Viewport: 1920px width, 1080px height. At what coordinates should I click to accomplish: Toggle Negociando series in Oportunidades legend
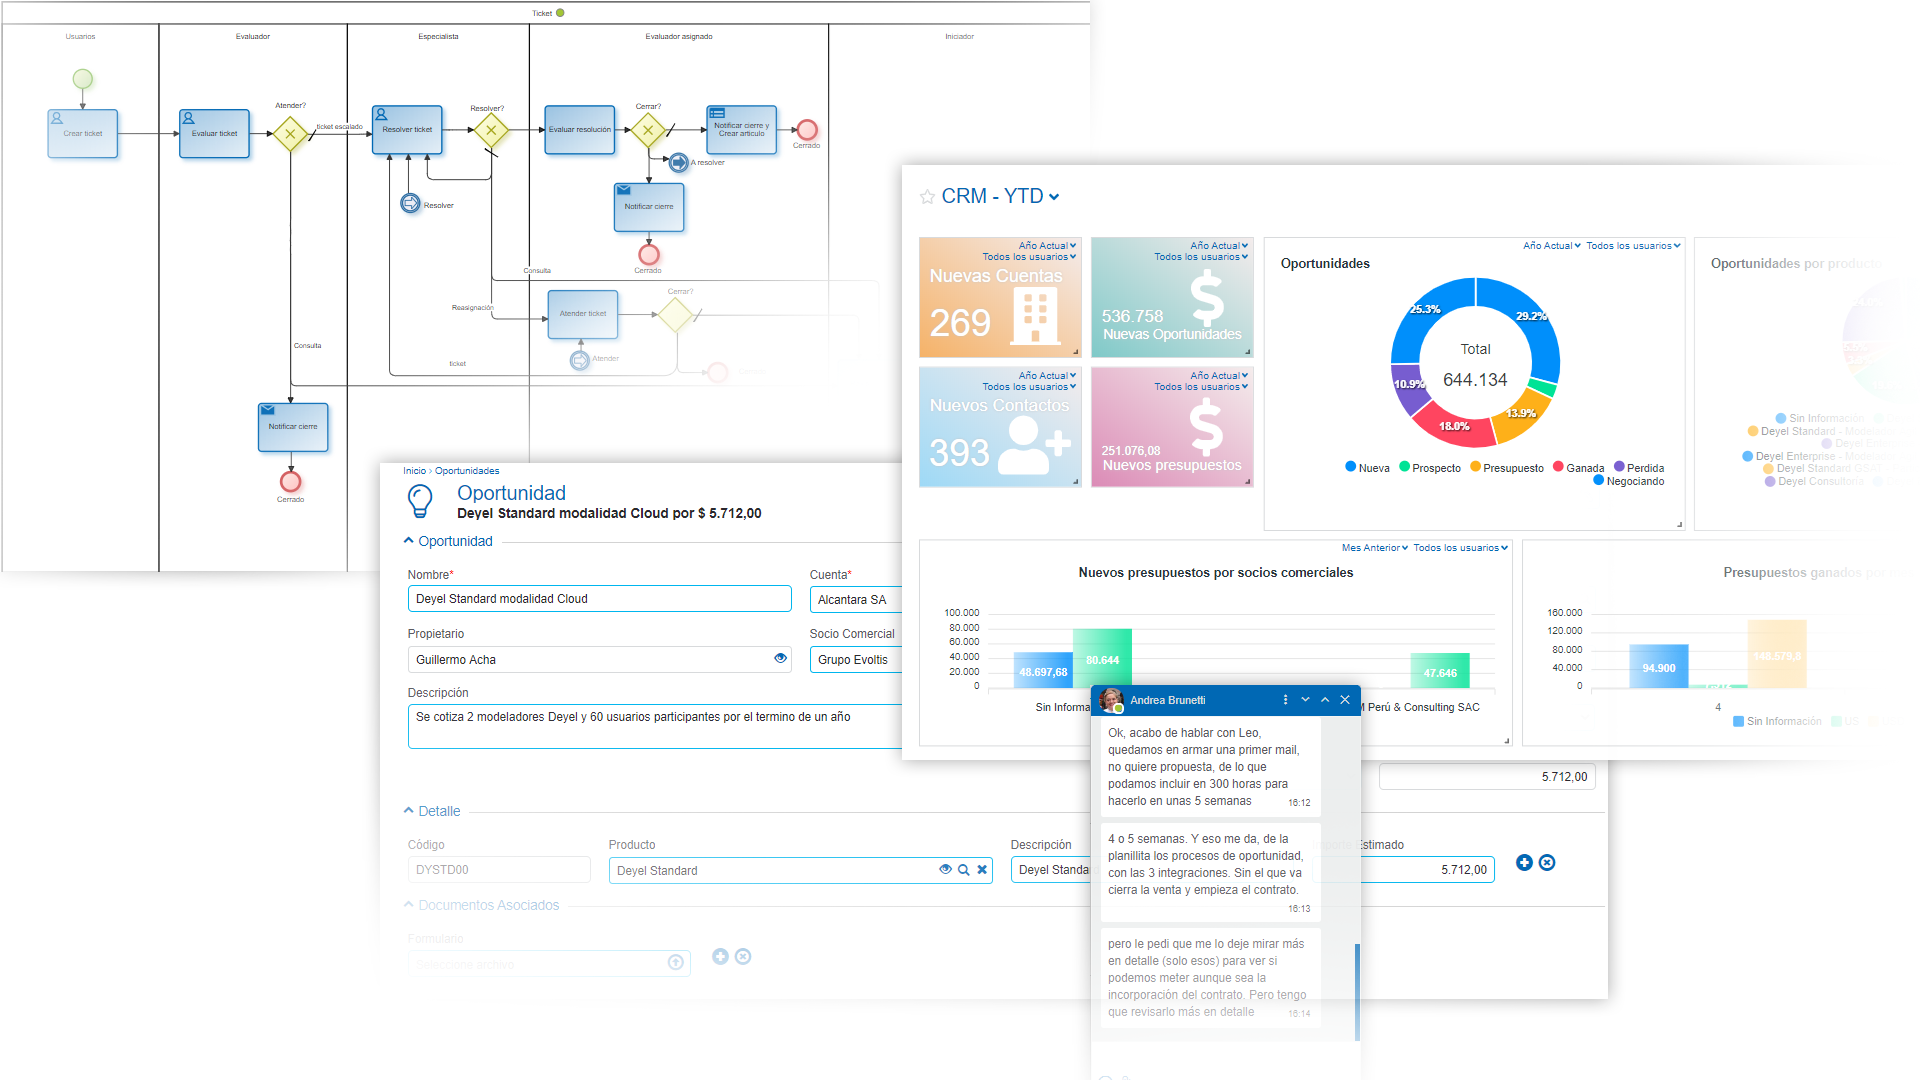point(1628,481)
